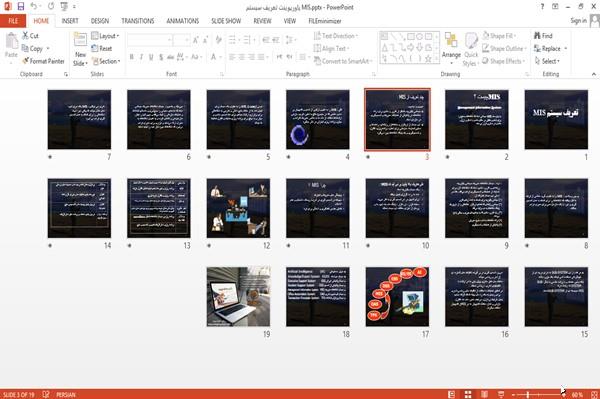
Task: Expand the Layout dropdown
Action: tap(105, 36)
